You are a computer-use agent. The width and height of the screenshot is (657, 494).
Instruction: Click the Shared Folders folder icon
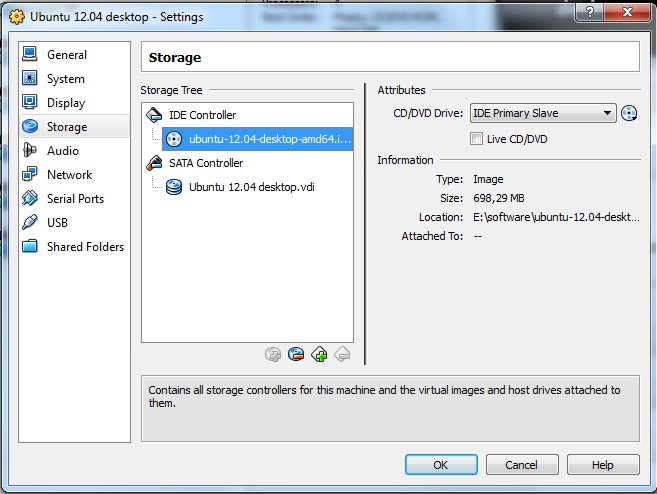click(30, 246)
